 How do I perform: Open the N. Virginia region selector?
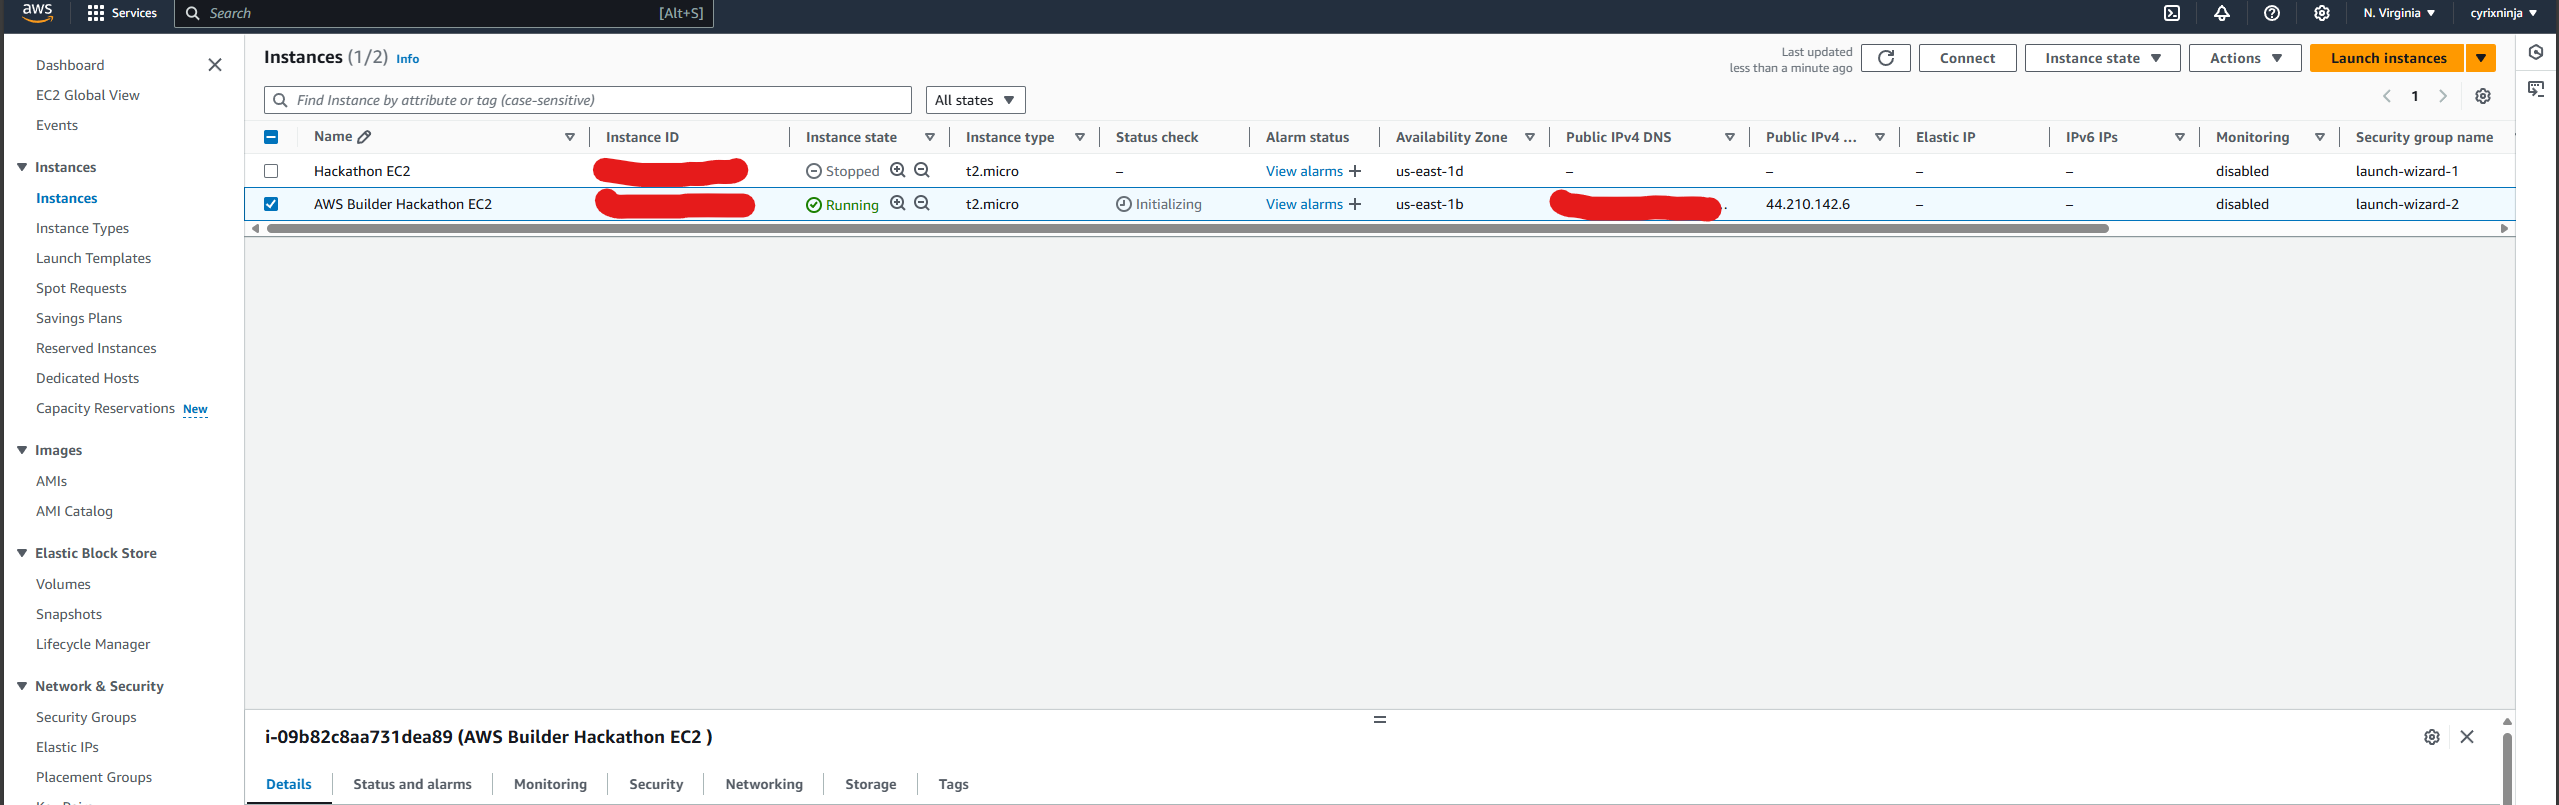pos(2399,13)
